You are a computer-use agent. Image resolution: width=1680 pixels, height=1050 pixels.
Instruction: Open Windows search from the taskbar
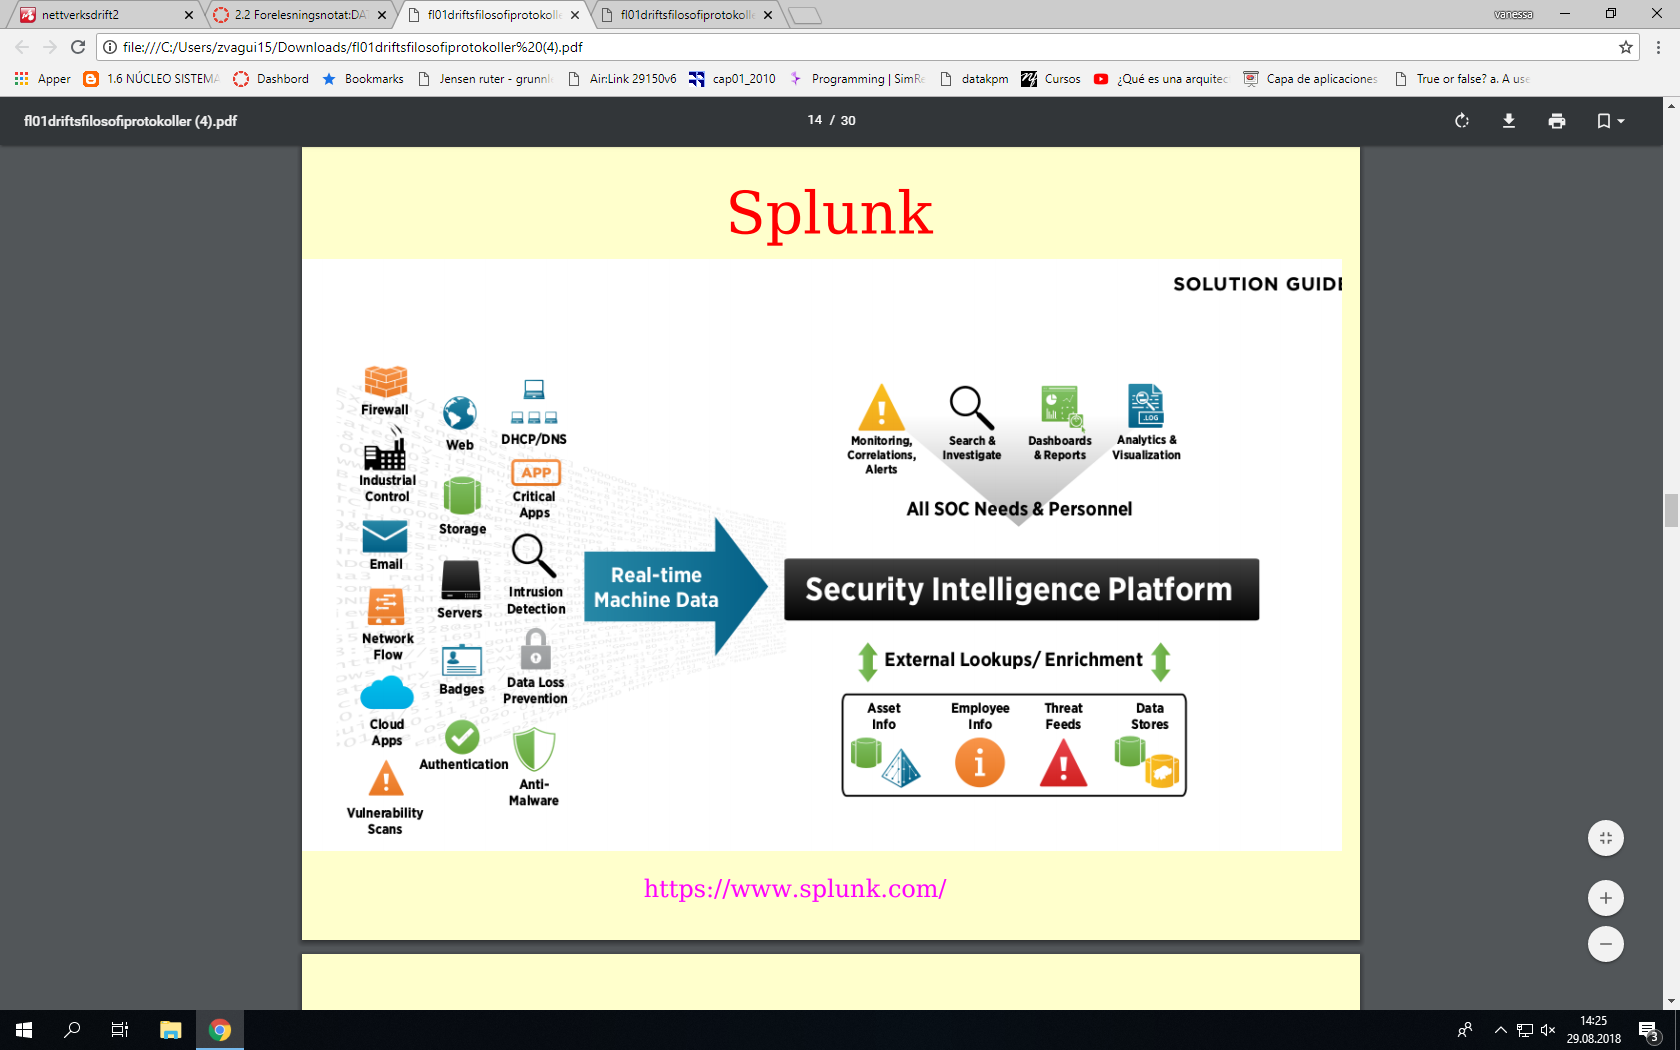(x=72, y=1030)
